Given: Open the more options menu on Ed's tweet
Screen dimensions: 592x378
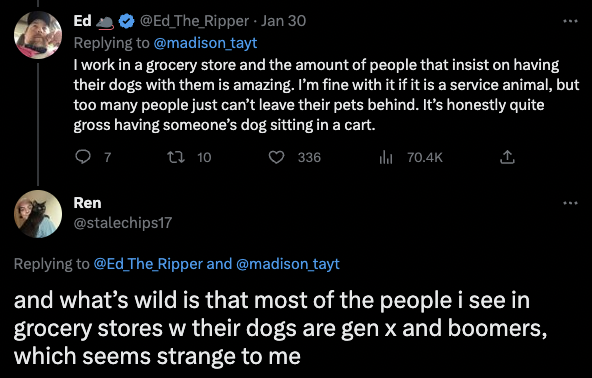Looking at the screenshot, I should point(570,21).
